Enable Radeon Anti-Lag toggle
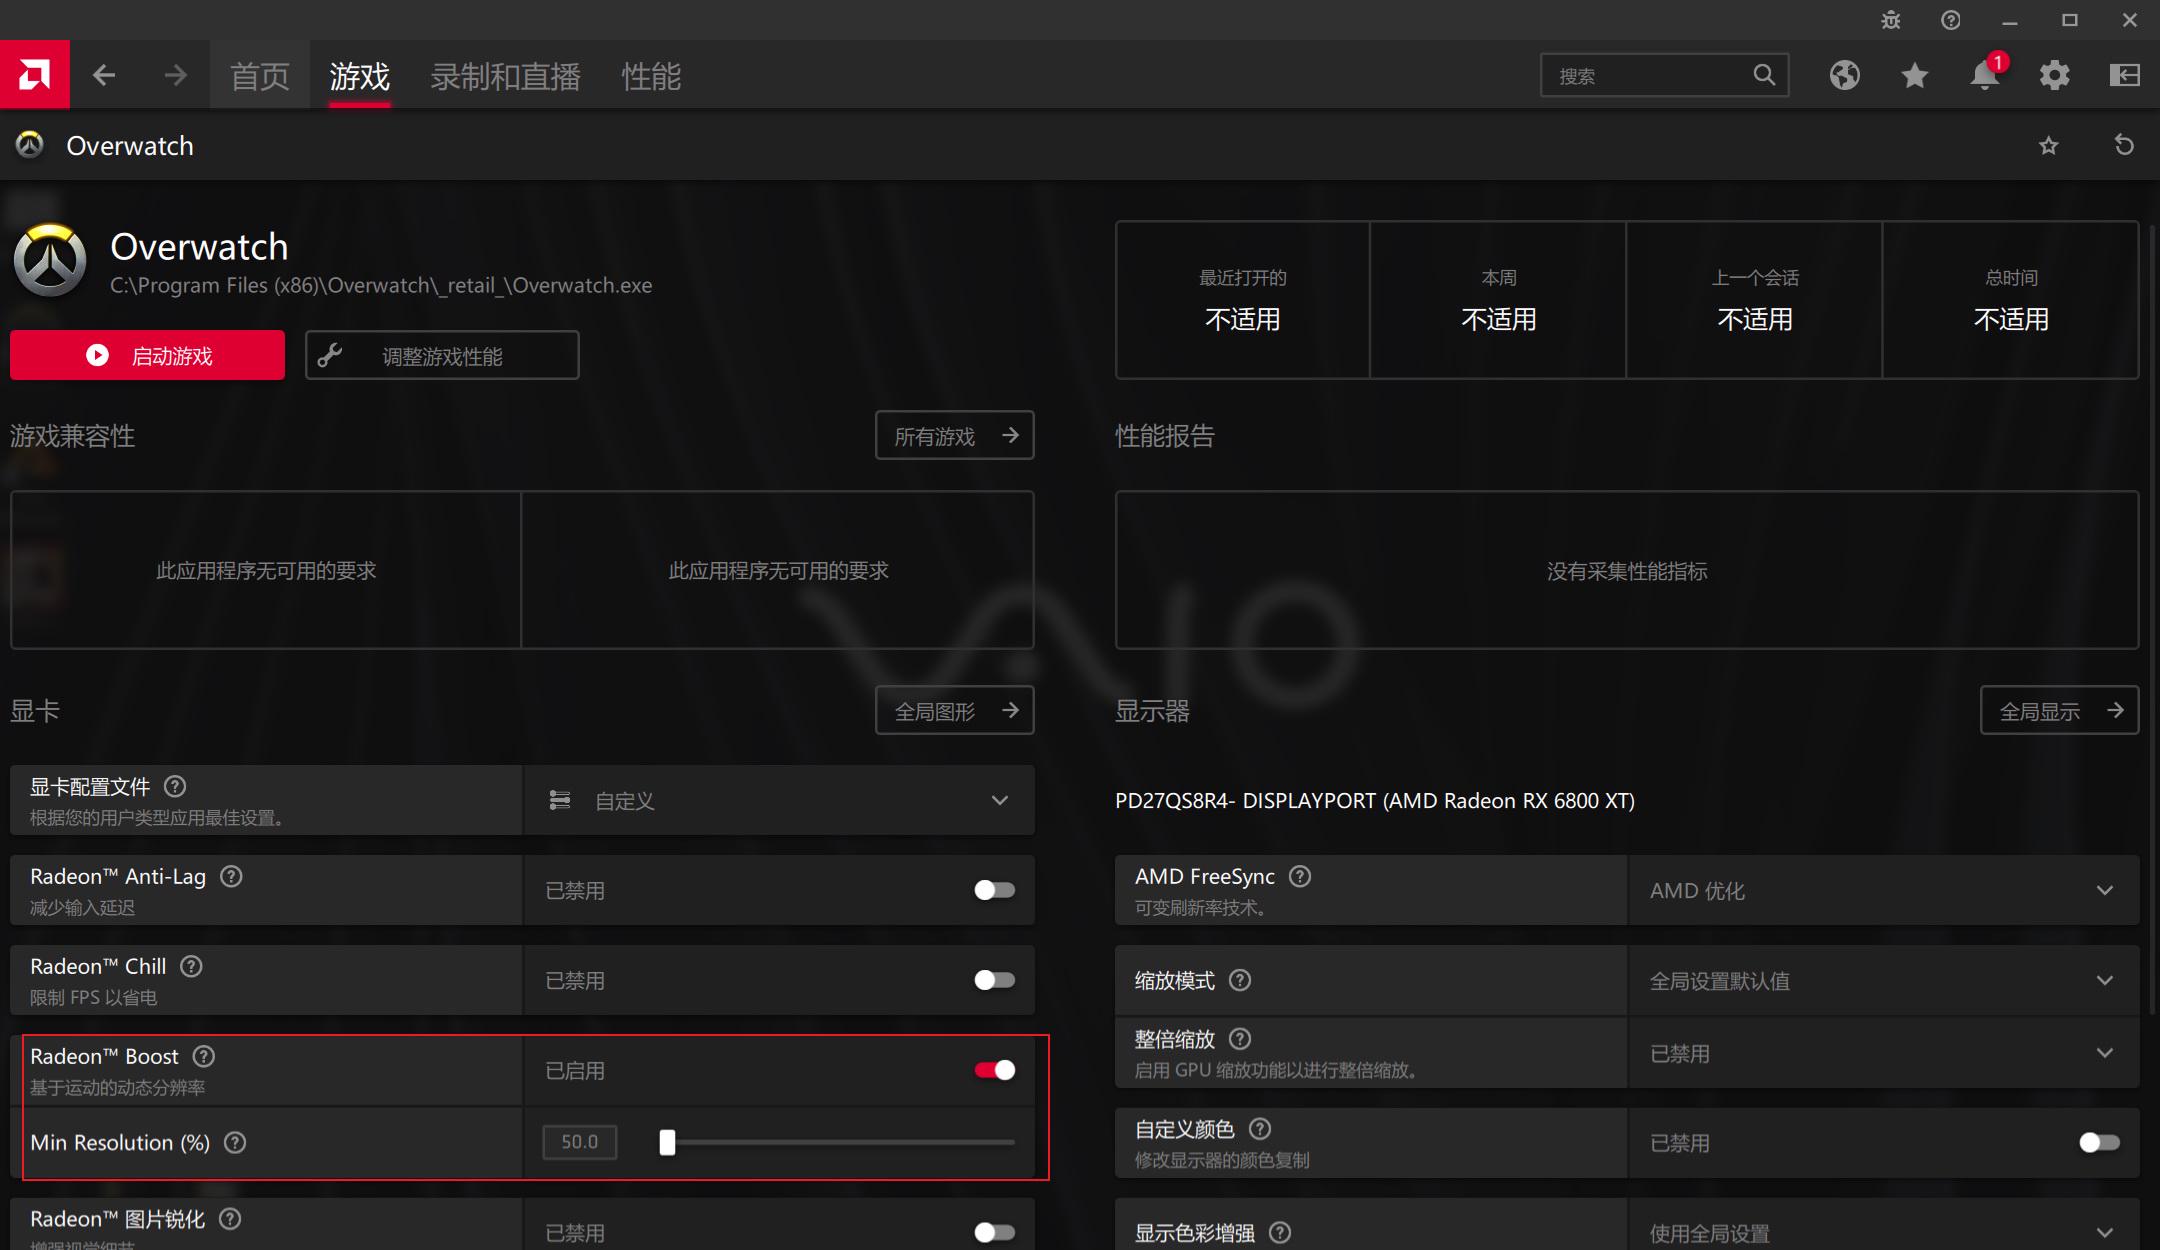This screenshot has height=1250, width=2160. point(993,890)
